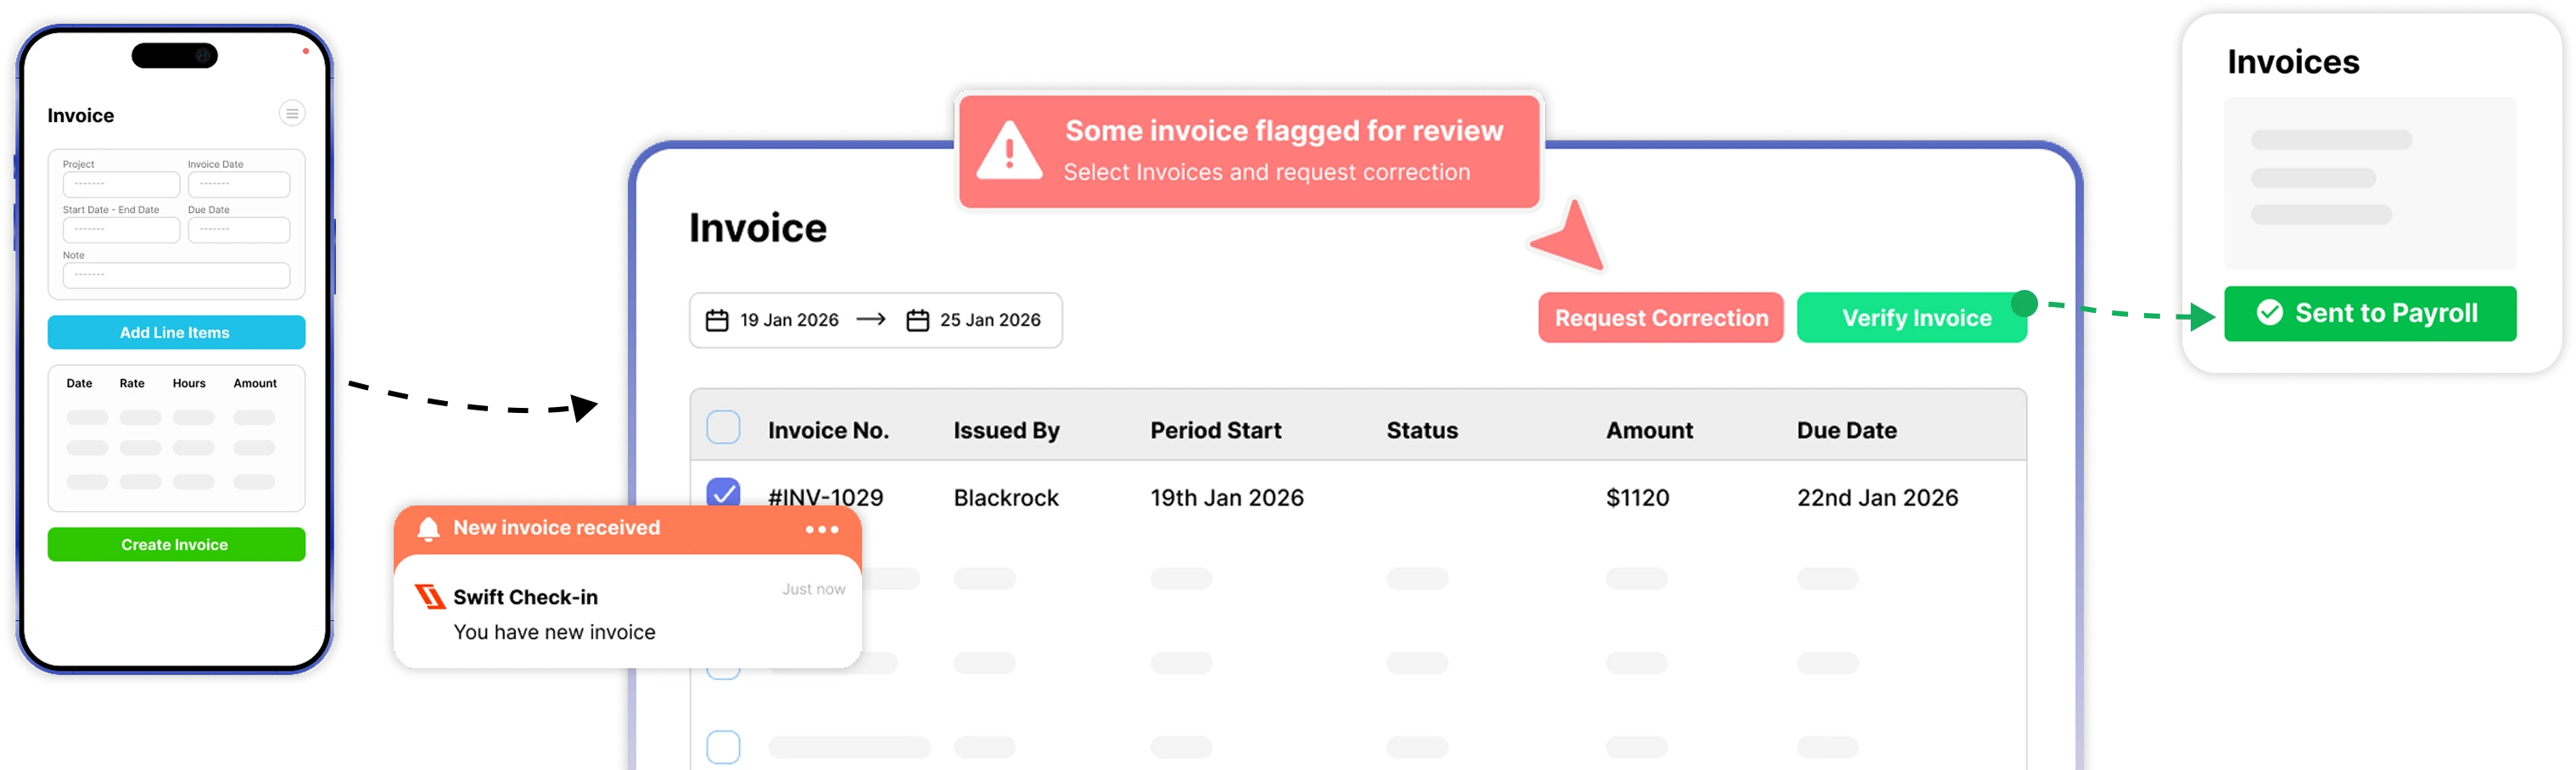Click the Note input field on phone
This screenshot has height=770, width=2576.
point(176,275)
